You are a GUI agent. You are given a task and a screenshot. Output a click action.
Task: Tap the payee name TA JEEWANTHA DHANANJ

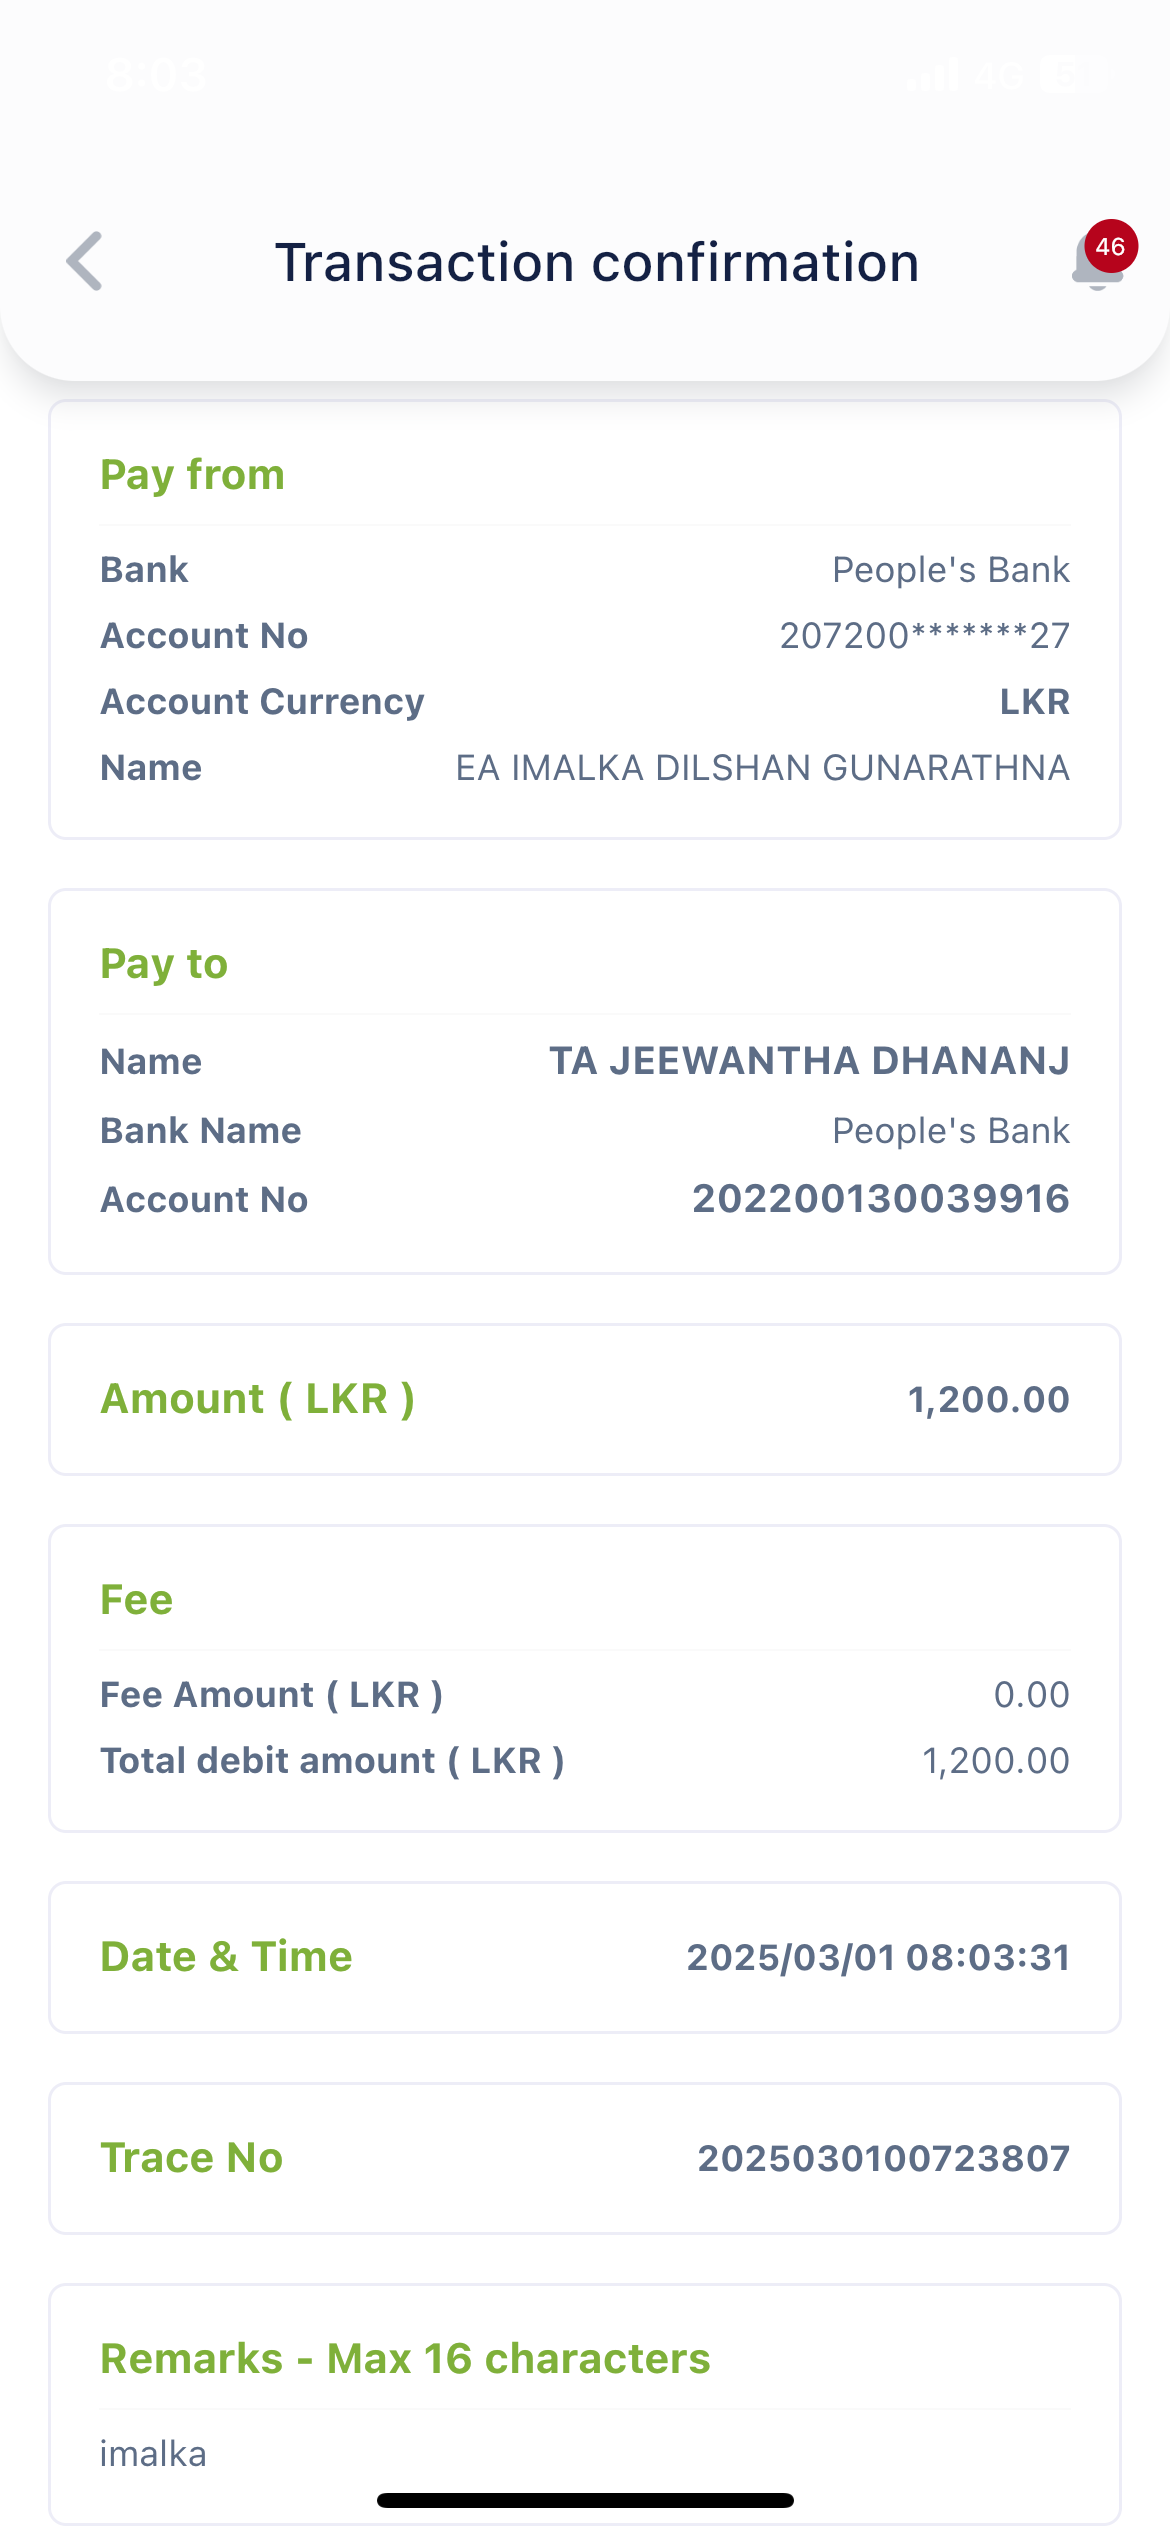coord(809,1061)
